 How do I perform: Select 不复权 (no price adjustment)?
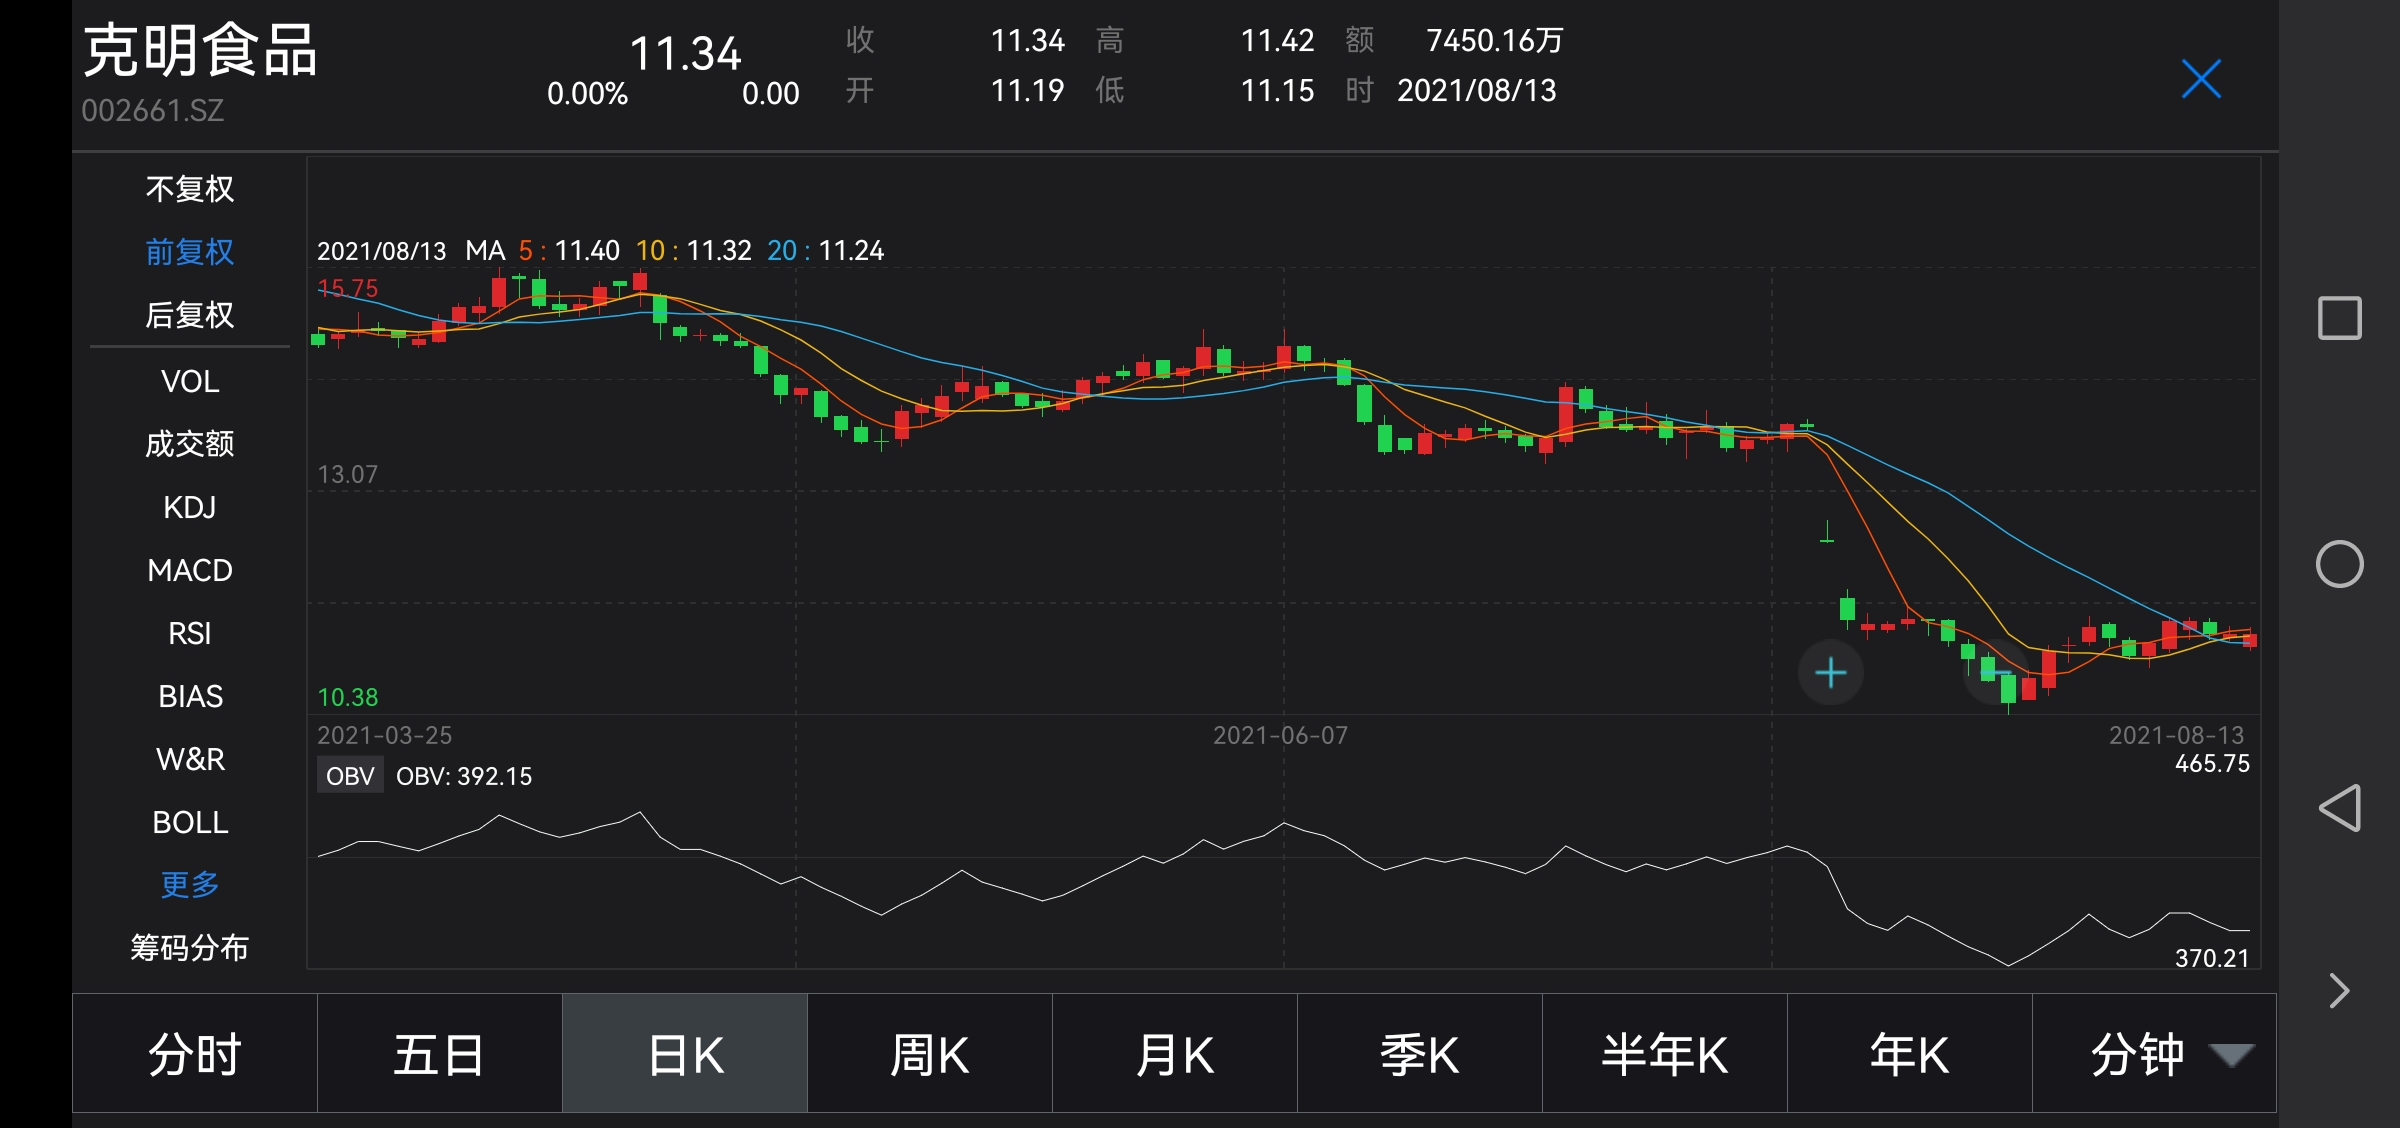click(x=190, y=189)
